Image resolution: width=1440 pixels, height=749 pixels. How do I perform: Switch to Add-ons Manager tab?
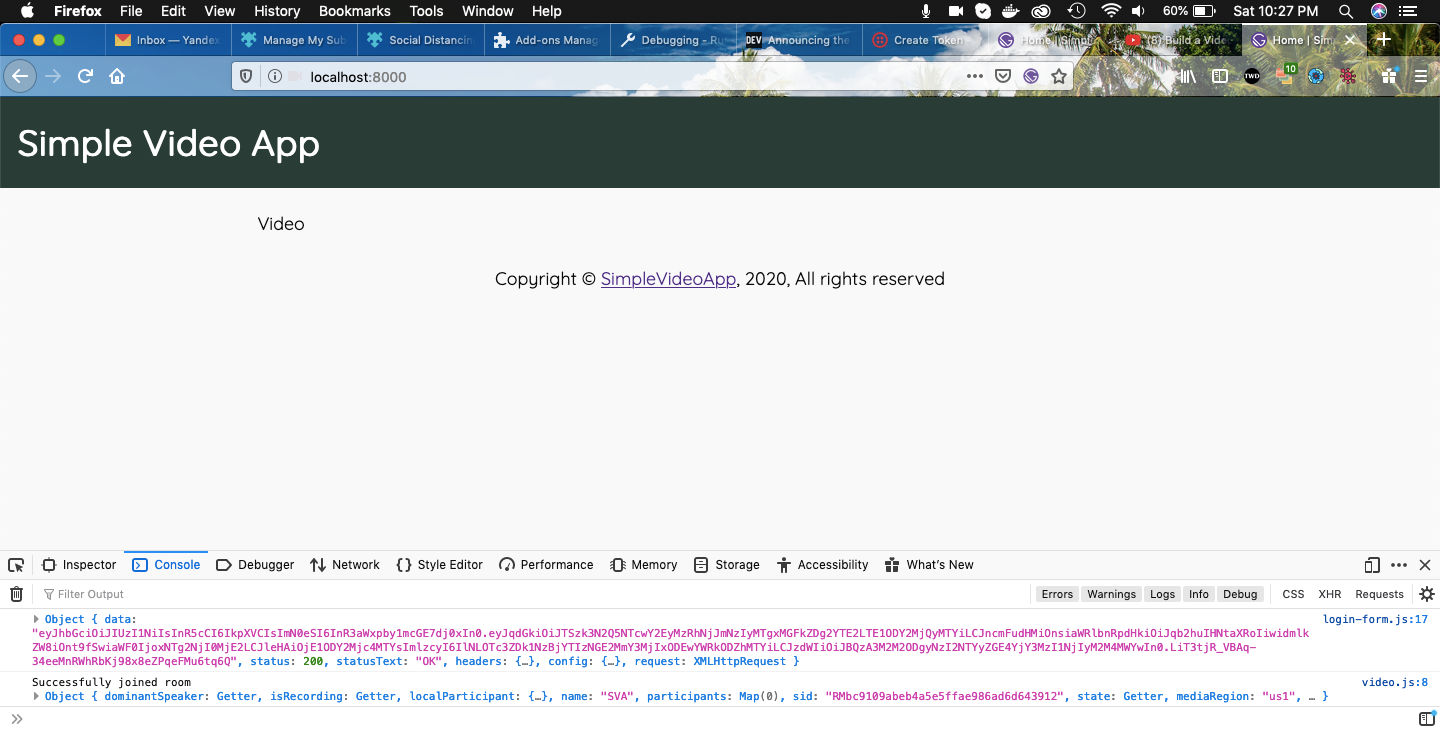tap(547, 40)
